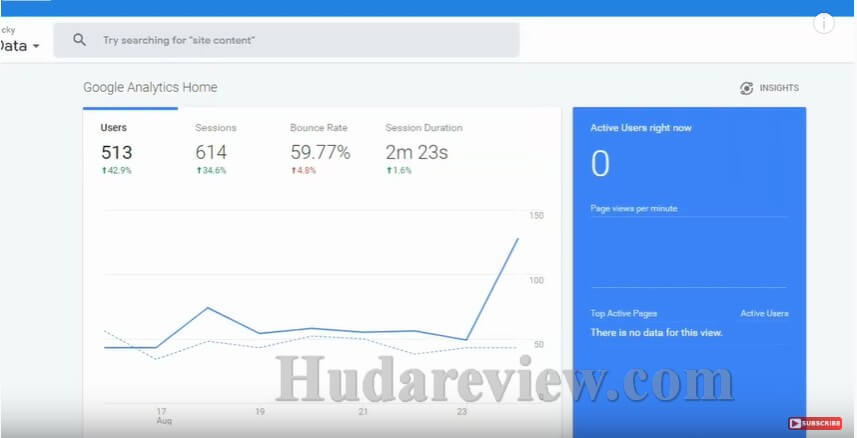Click the 23 date axis label
Viewport: 857px width, 438px height.
pos(462,411)
